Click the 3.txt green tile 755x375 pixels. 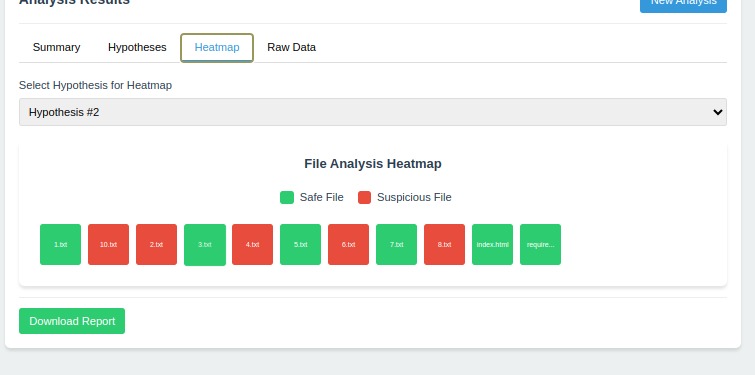pyautogui.click(x=205, y=245)
